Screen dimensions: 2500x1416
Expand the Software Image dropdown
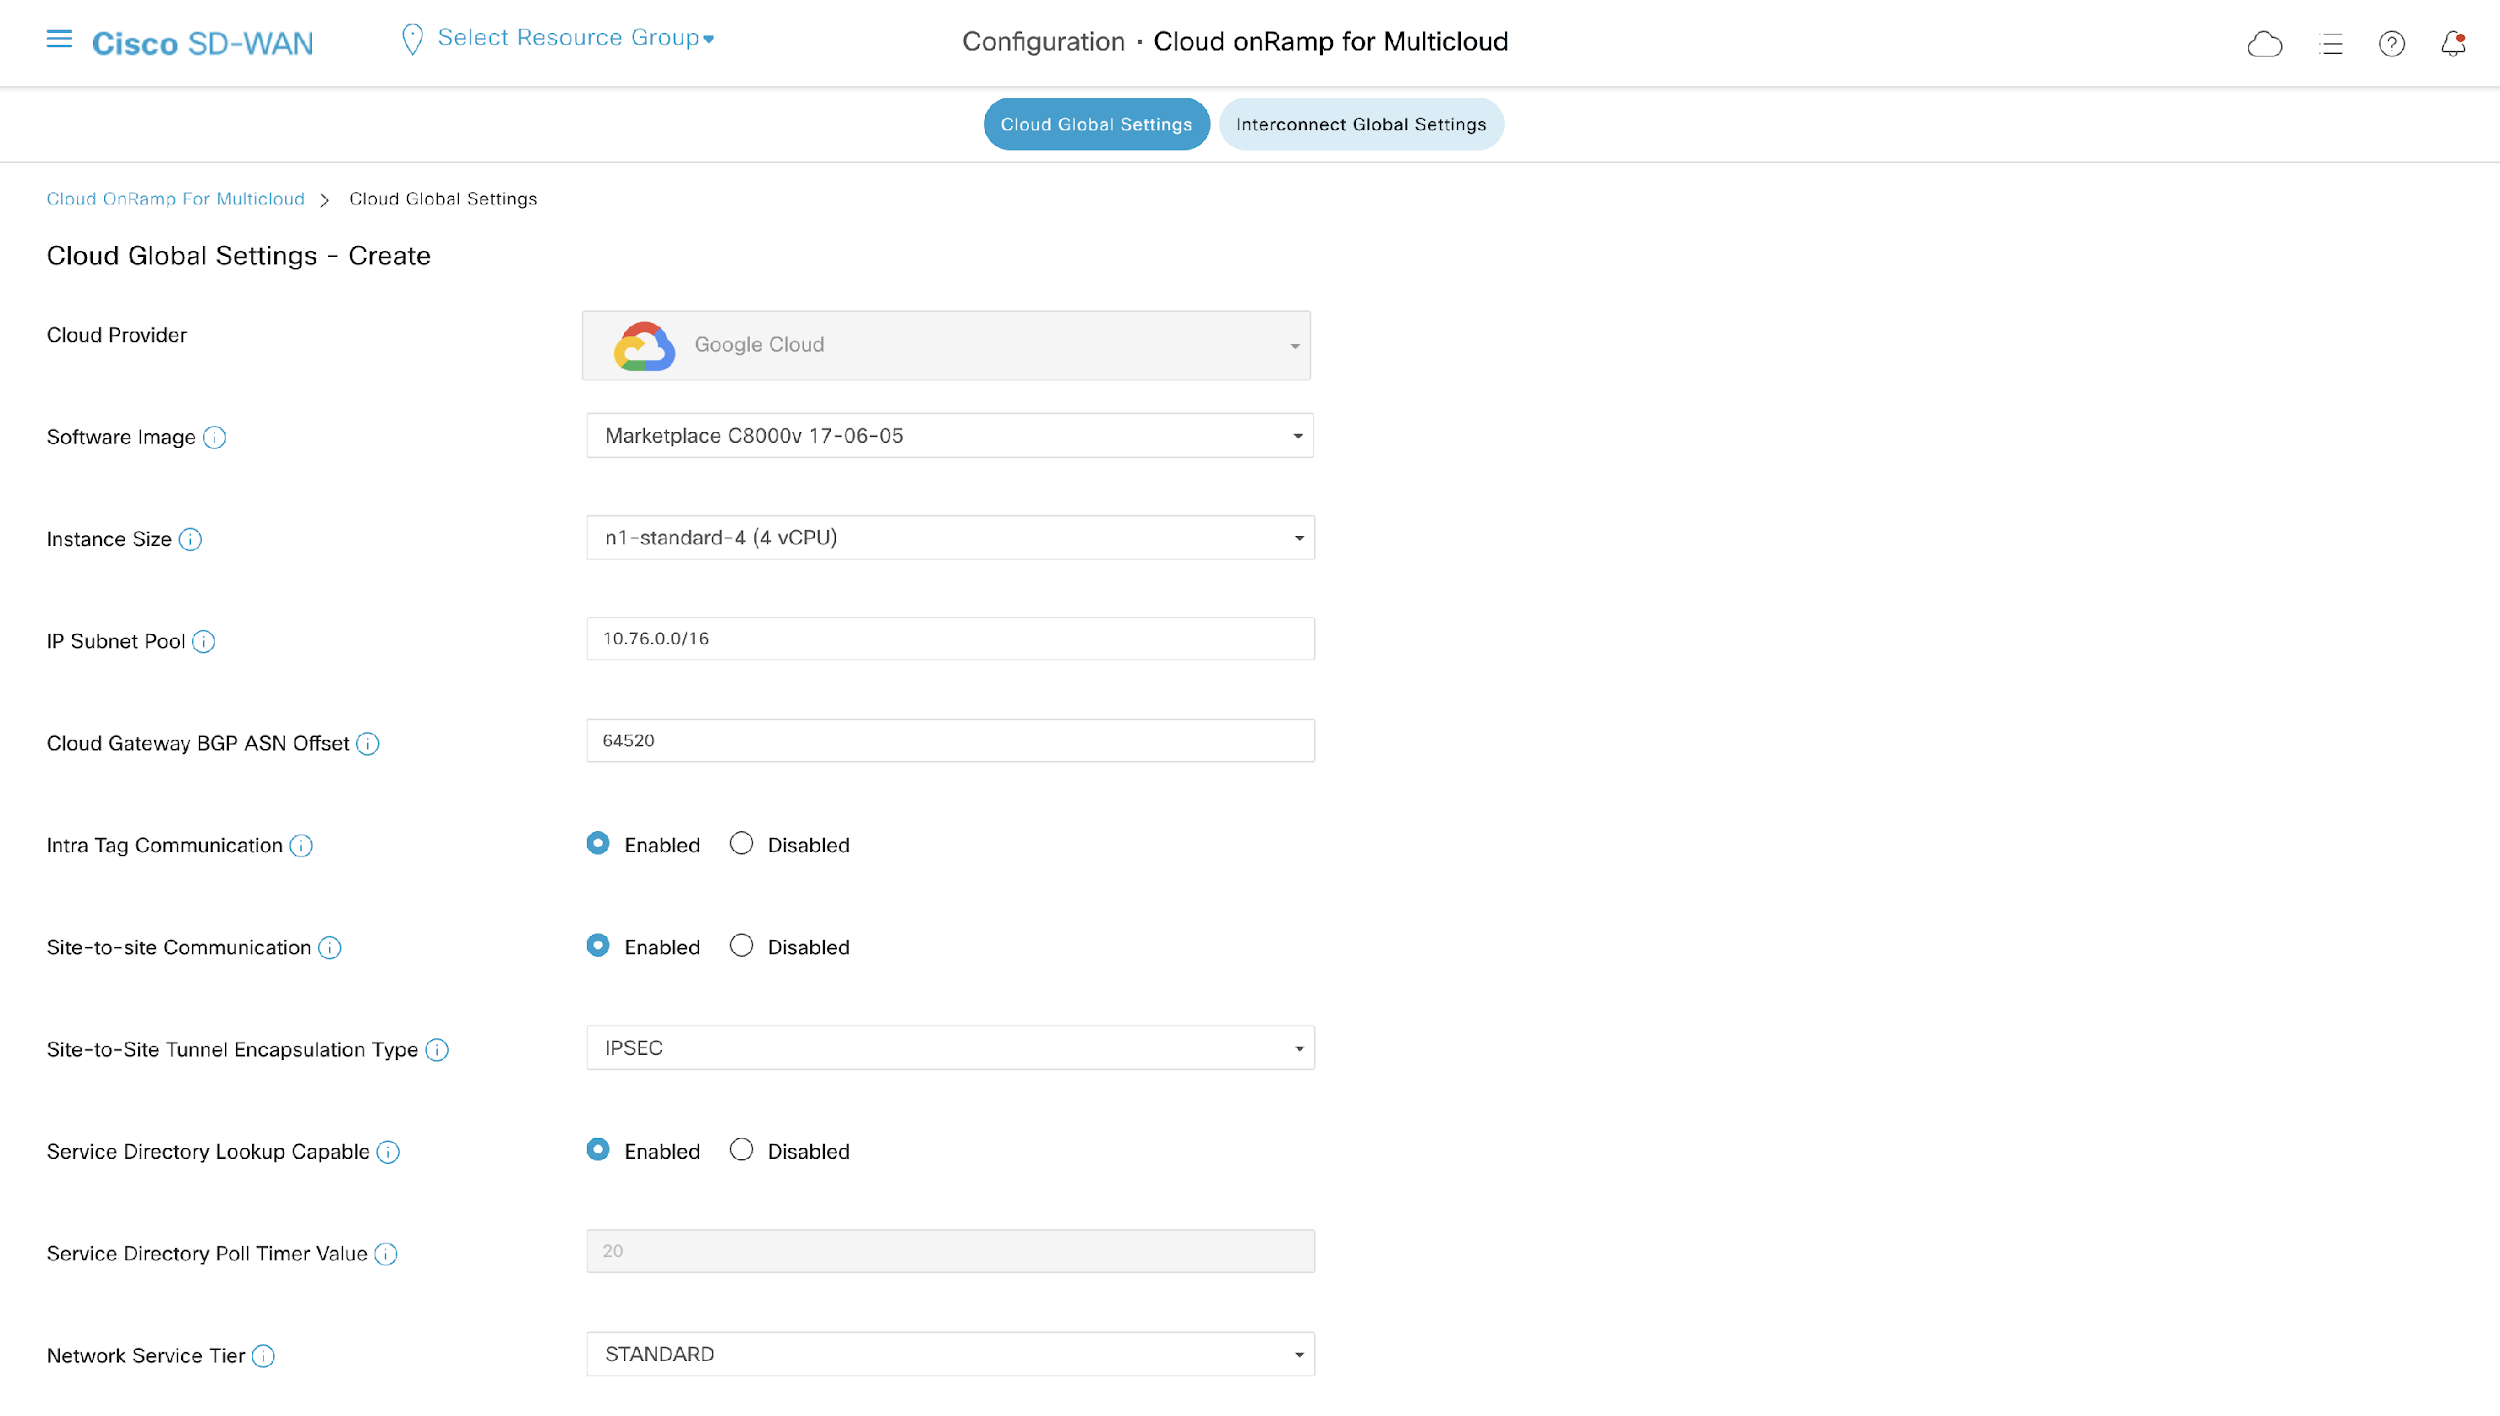949,436
